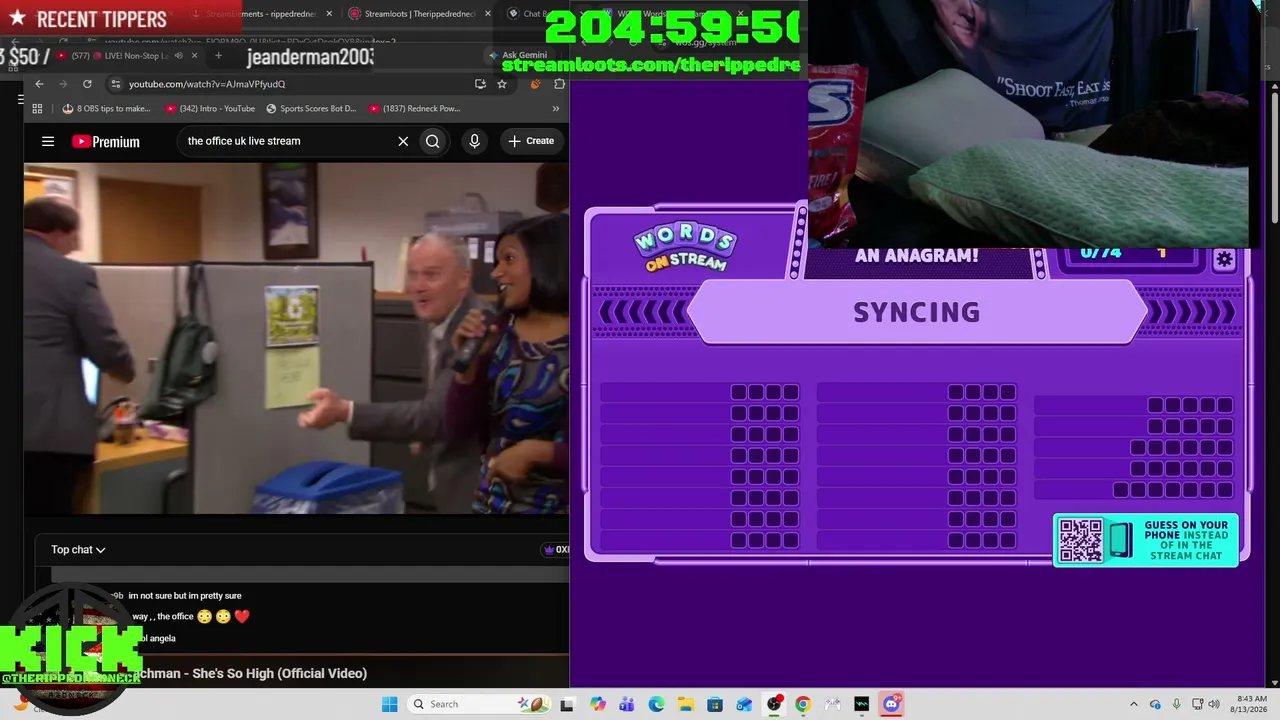Expand the Top chat dropdown
Image resolution: width=1280 pixels, height=720 pixels.
point(78,549)
